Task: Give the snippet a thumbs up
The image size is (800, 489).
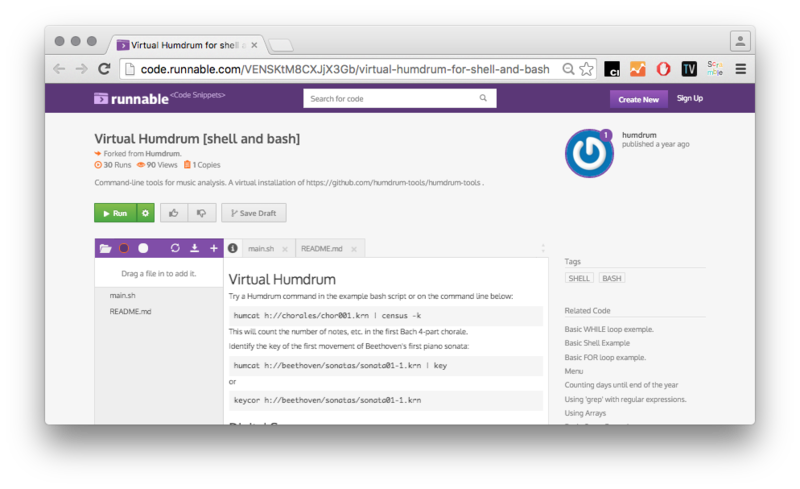Action: [x=174, y=213]
